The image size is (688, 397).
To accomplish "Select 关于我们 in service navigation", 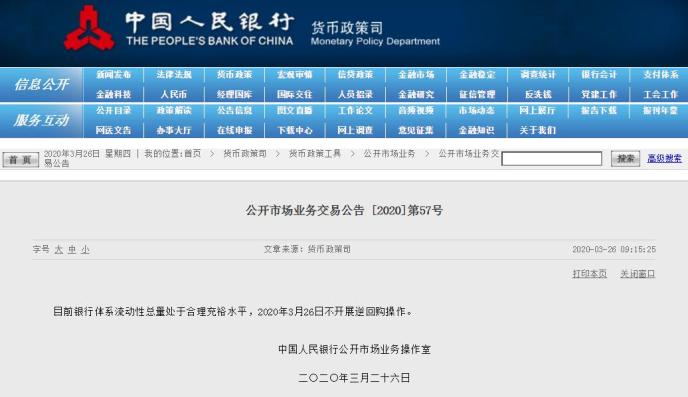I will tap(538, 130).
